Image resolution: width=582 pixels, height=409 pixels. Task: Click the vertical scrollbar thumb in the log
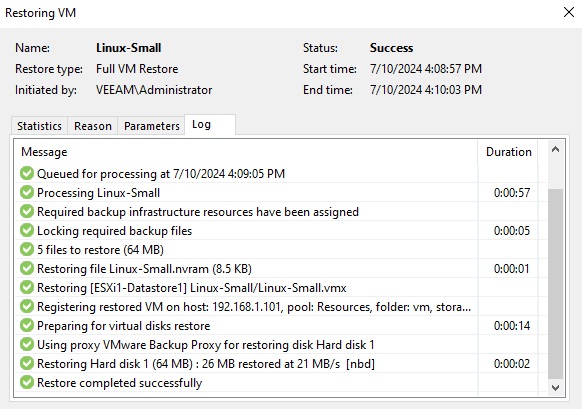coord(555,284)
